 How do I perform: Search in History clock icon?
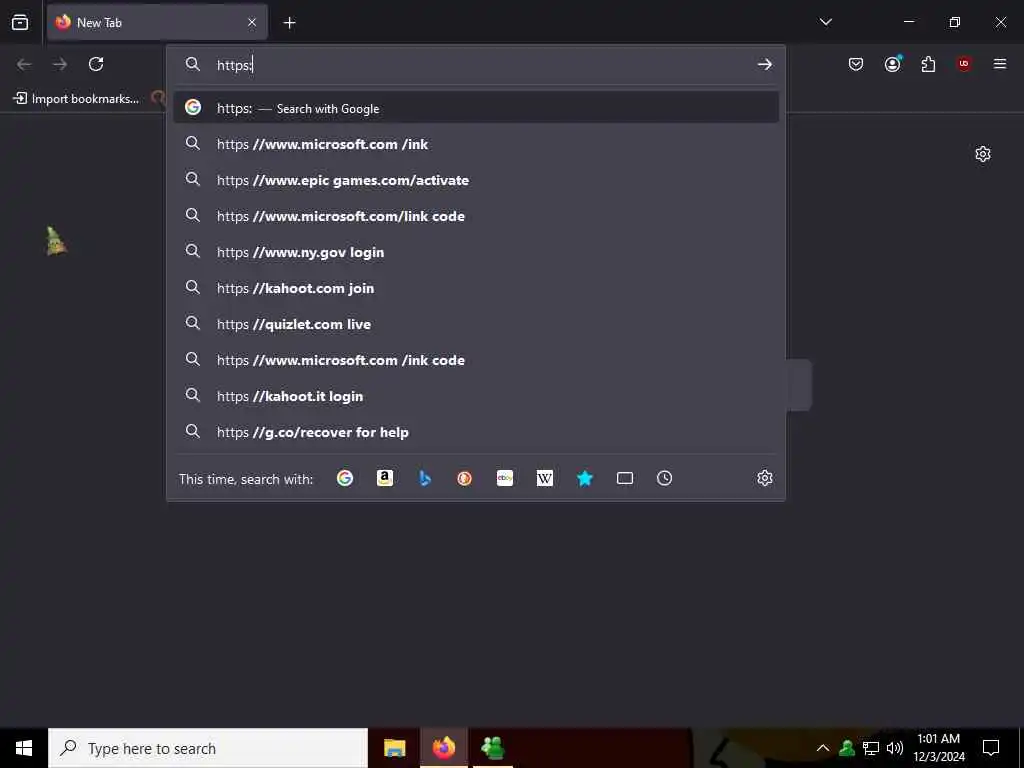[664, 478]
